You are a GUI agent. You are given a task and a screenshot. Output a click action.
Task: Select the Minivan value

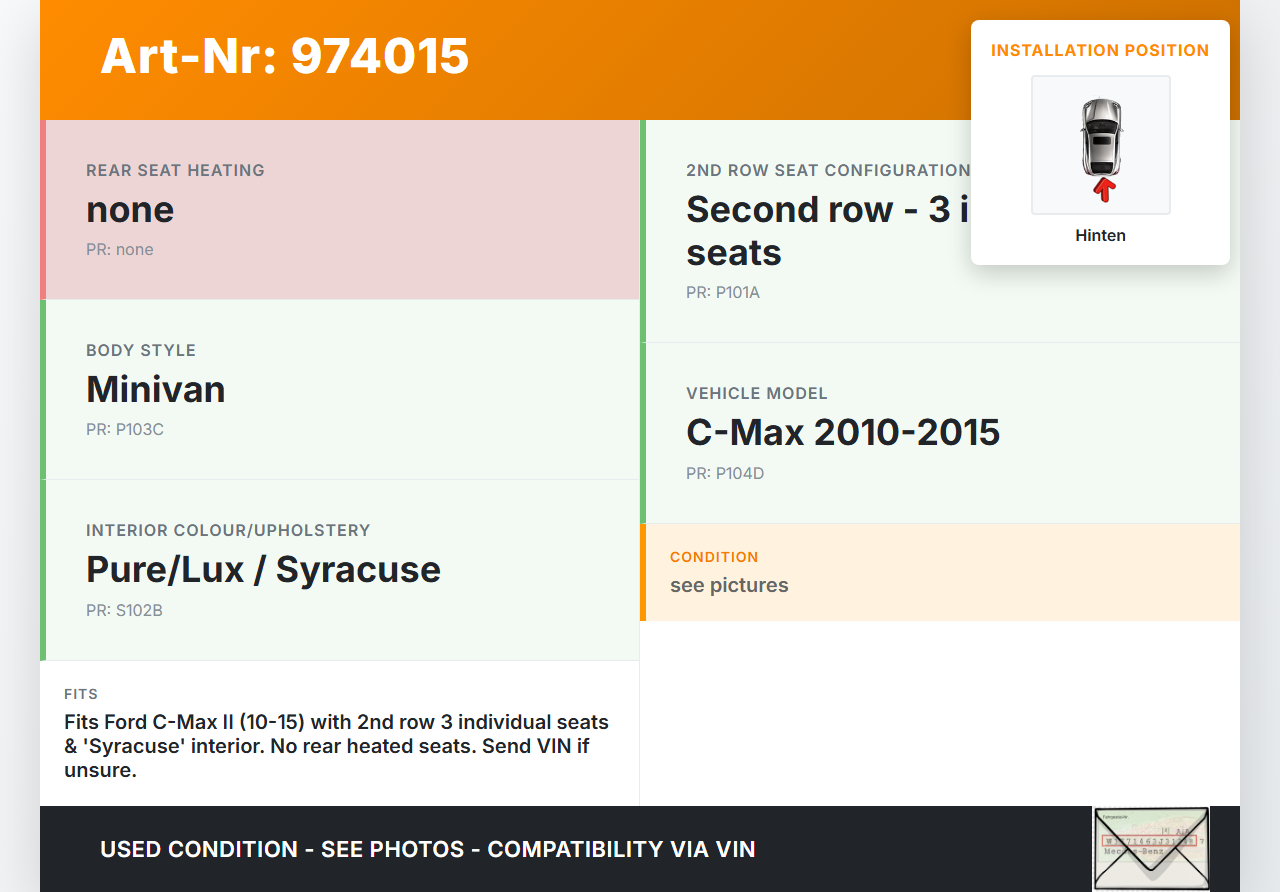[156, 389]
